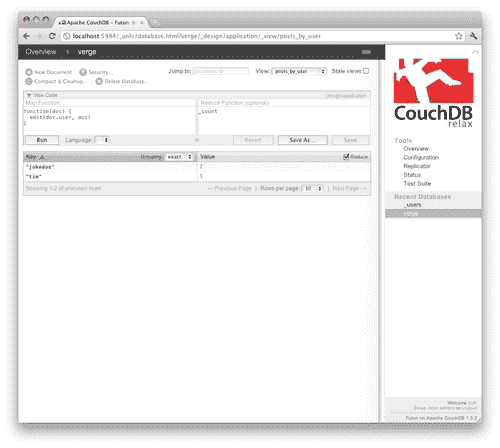Open the browser wrench menu
The width and height of the screenshot is (500, 448).
(473, 36)
